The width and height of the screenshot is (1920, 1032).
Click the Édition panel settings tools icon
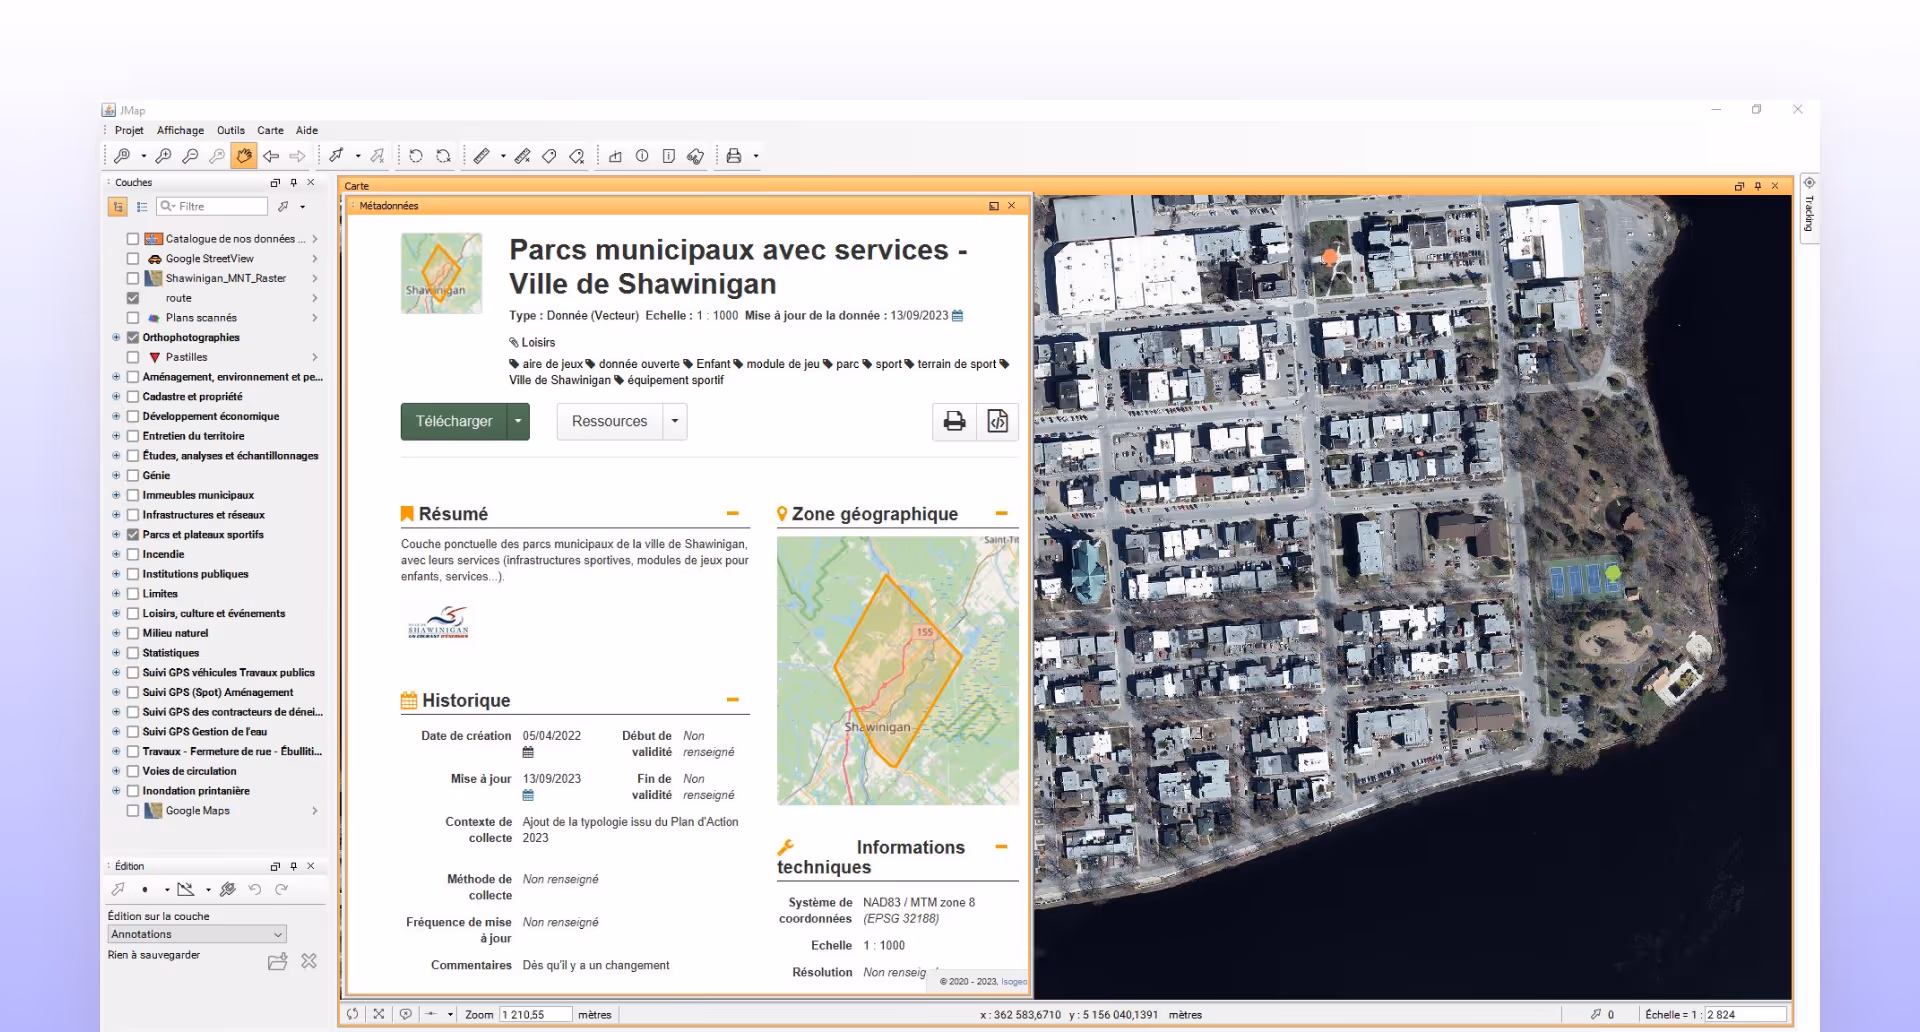(228, 889)
